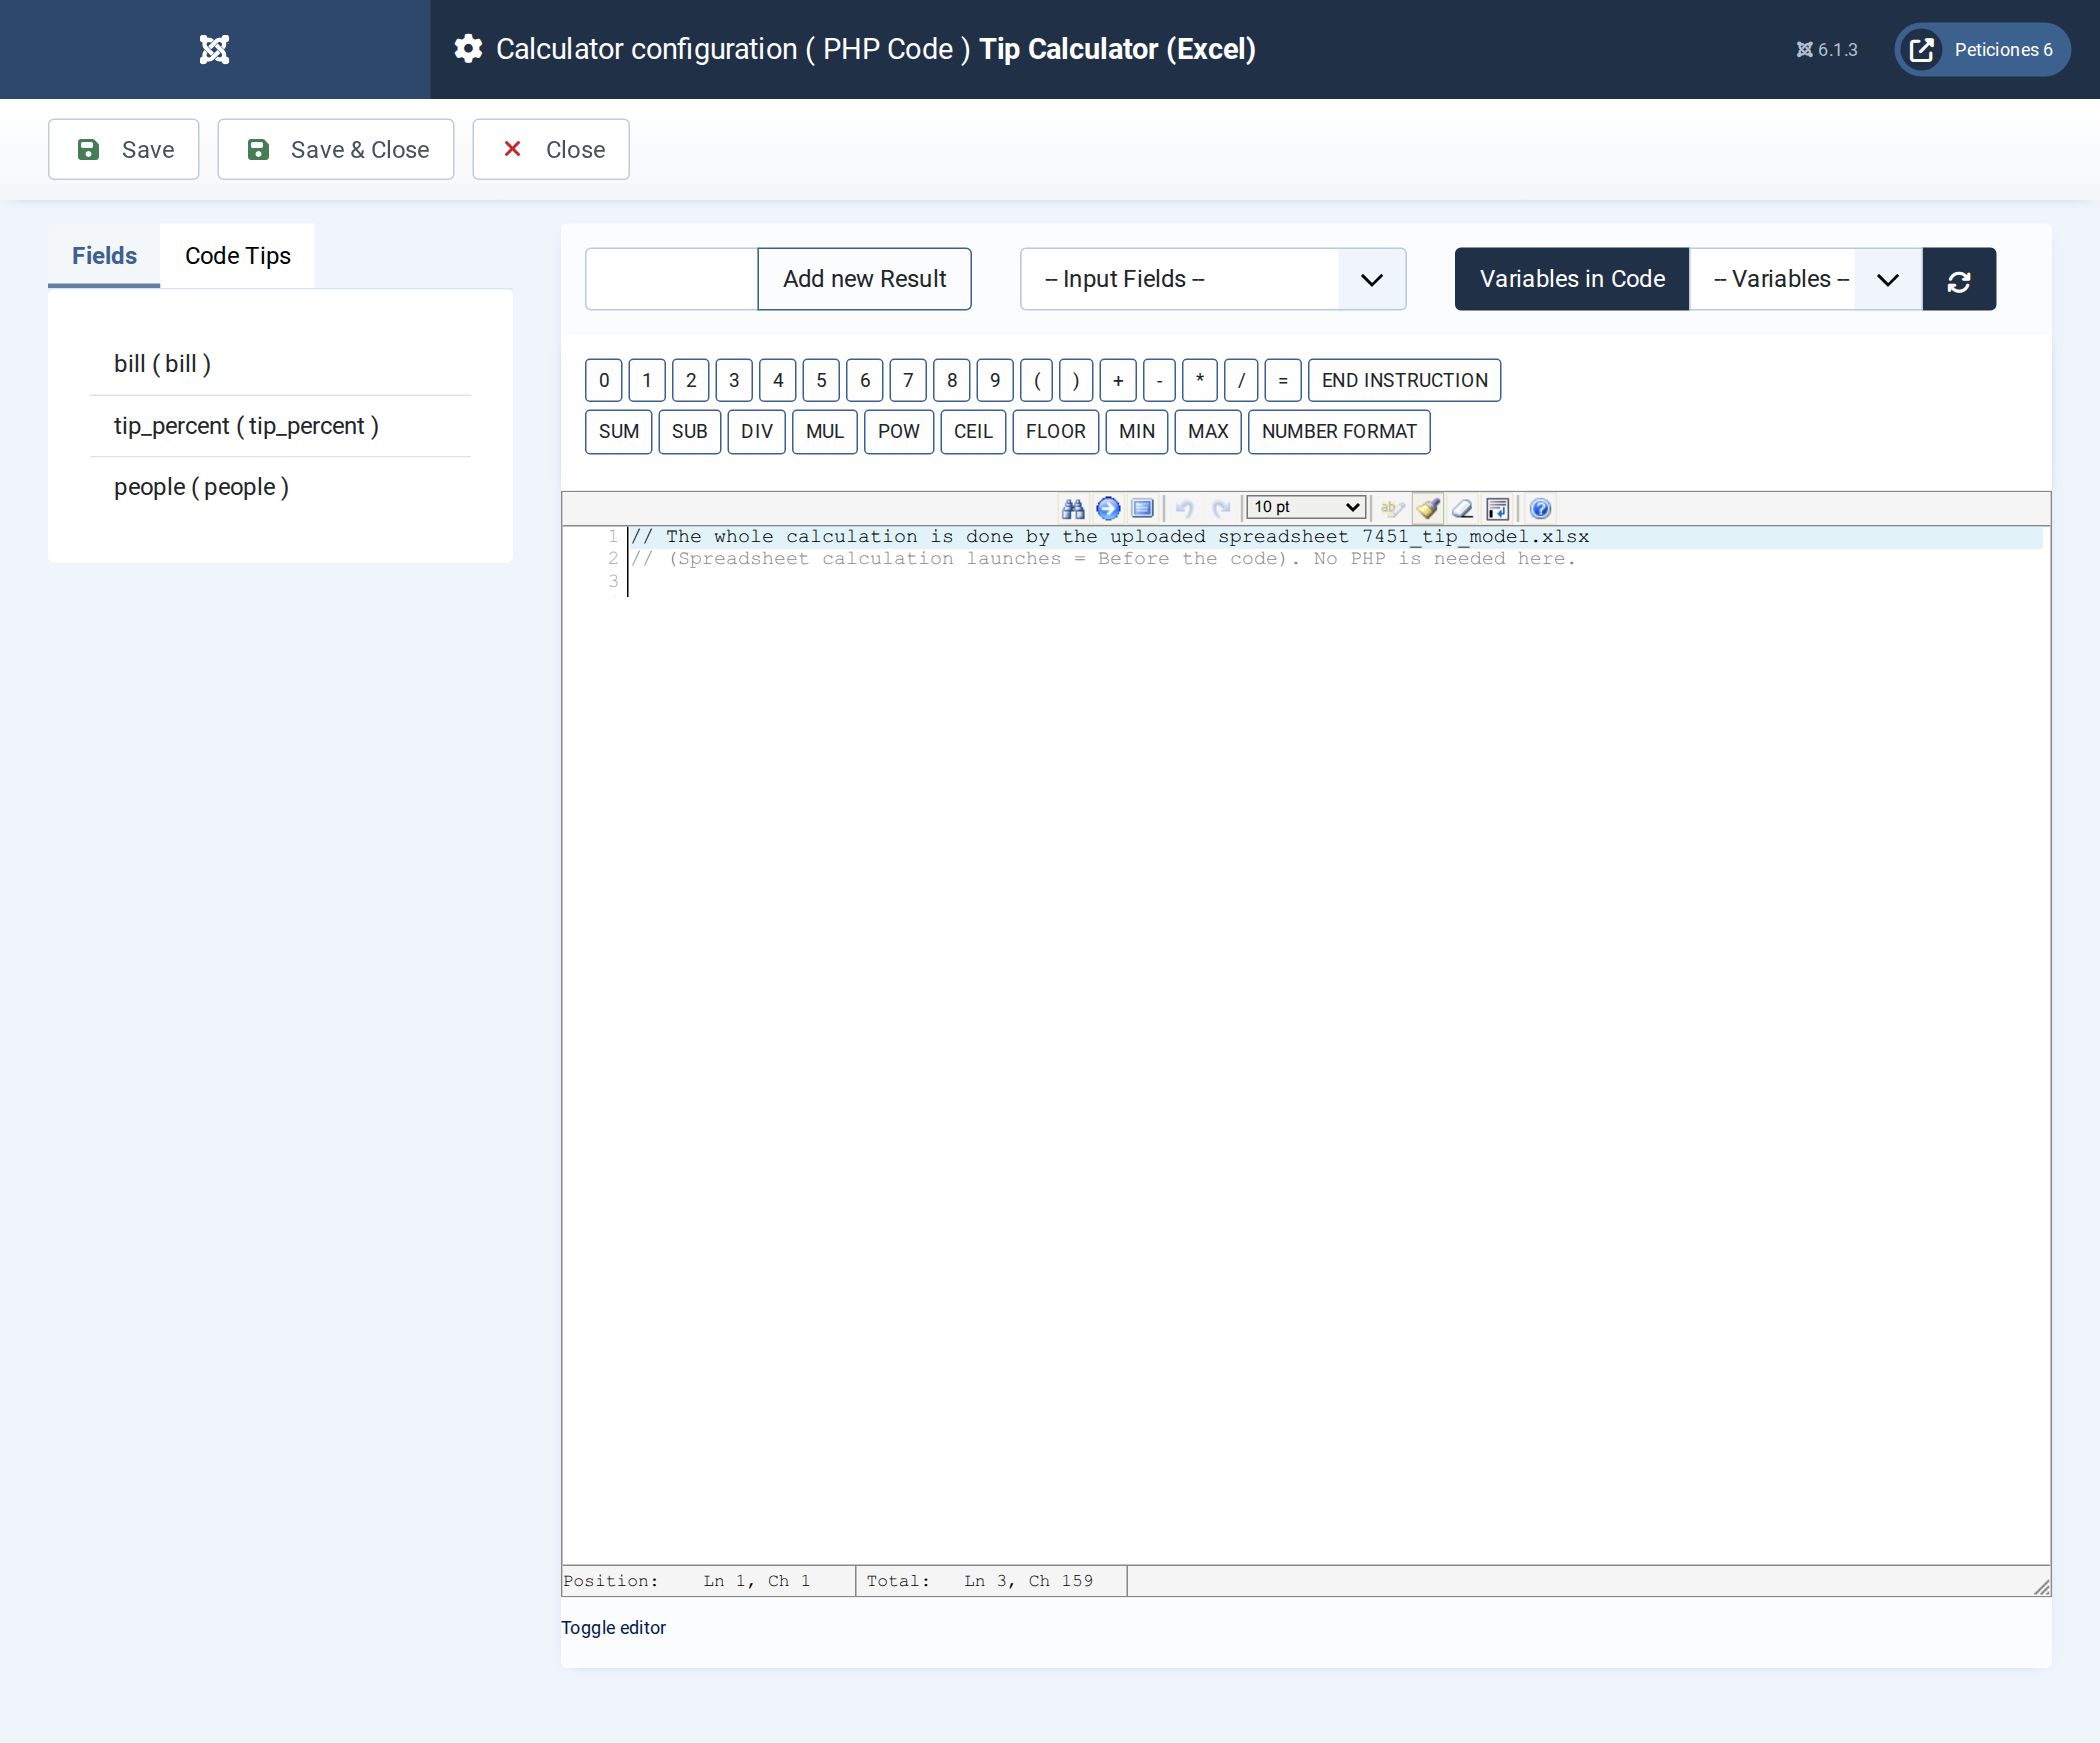Click Toggle editor link
The image size is (2100, 1743).
(x=613, y=1627)
